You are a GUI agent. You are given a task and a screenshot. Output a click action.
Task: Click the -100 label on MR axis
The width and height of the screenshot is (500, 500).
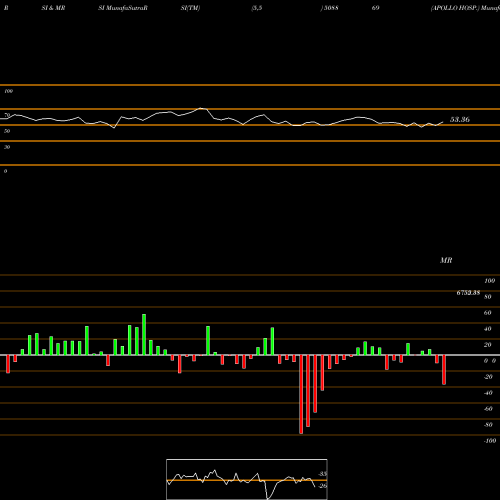490,441
